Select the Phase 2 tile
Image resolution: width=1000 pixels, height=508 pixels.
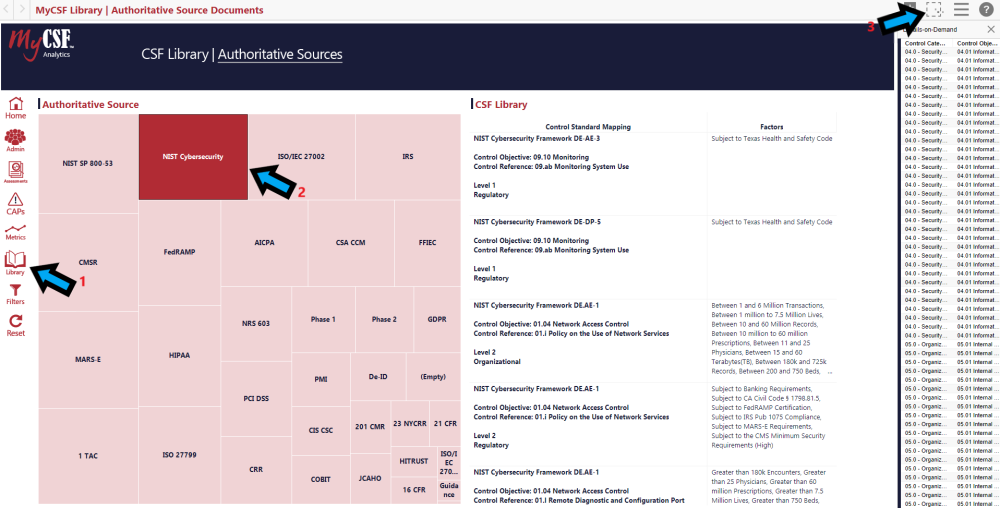(384, 319)
